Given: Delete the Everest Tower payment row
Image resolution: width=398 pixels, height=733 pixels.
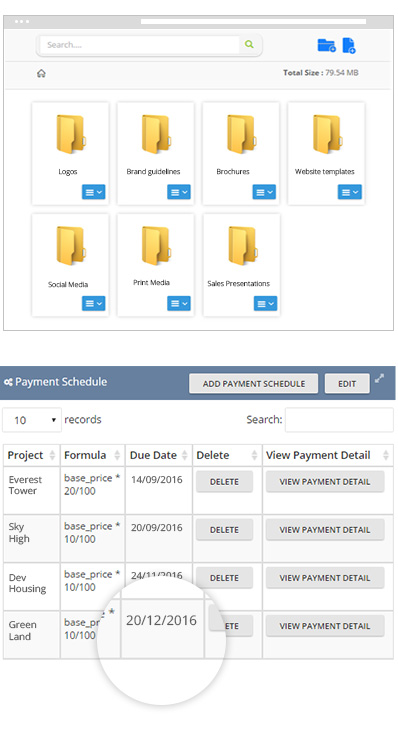Looking at the screenshot, I should (224, 482).
